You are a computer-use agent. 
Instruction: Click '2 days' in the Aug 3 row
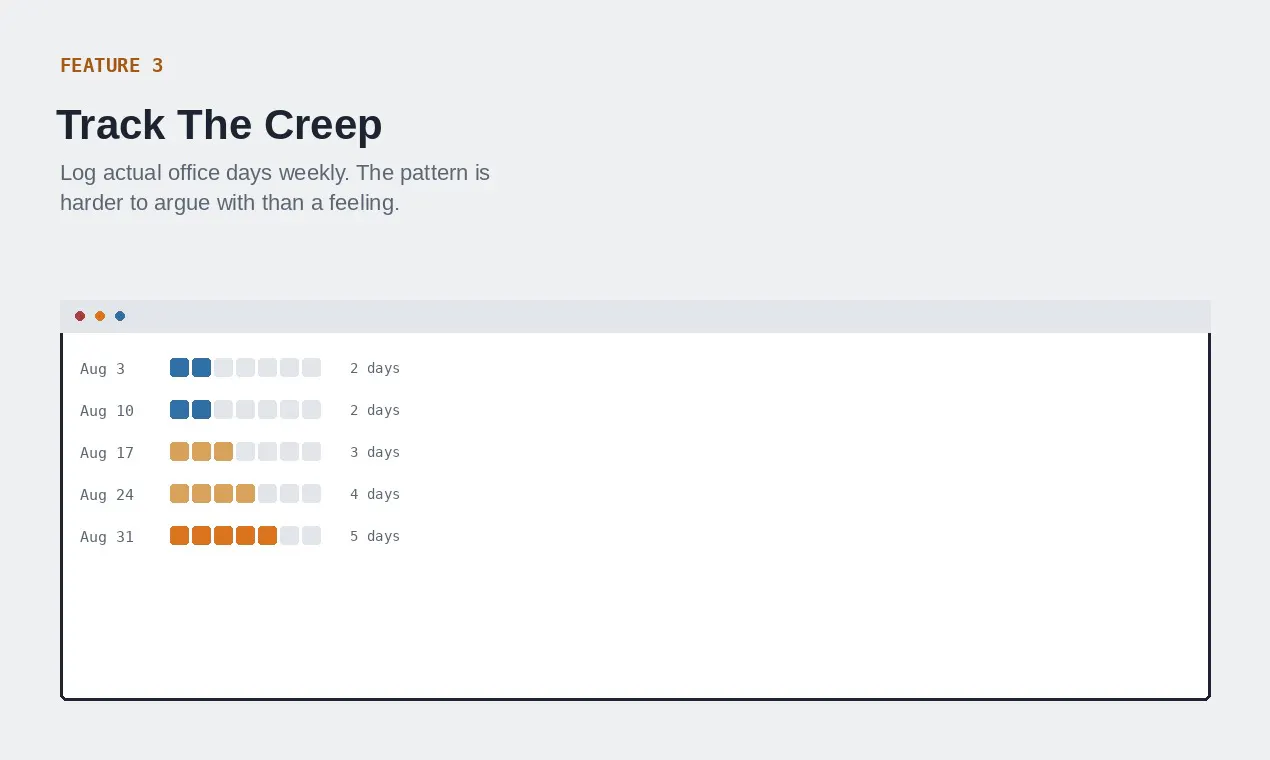[375, 368]
